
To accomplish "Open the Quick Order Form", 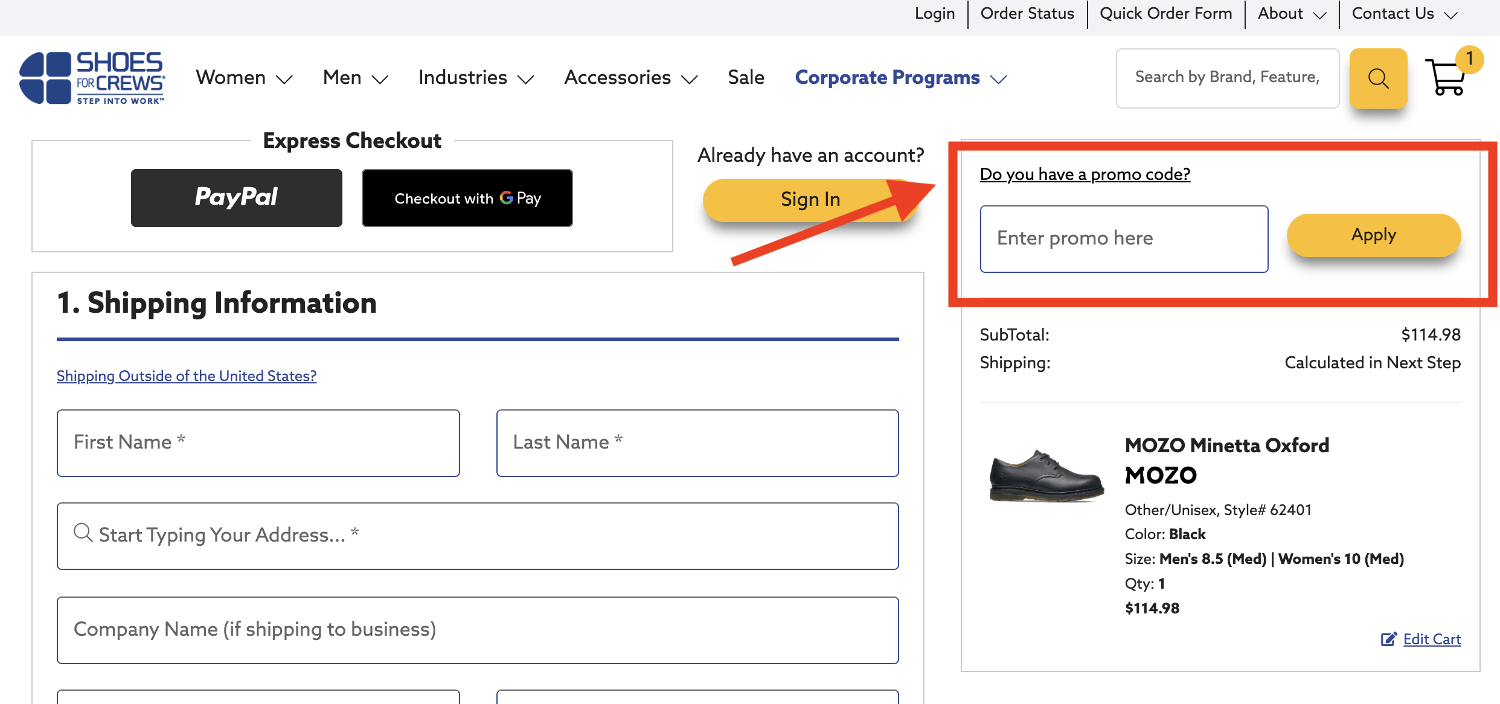I will [1166, 14].
